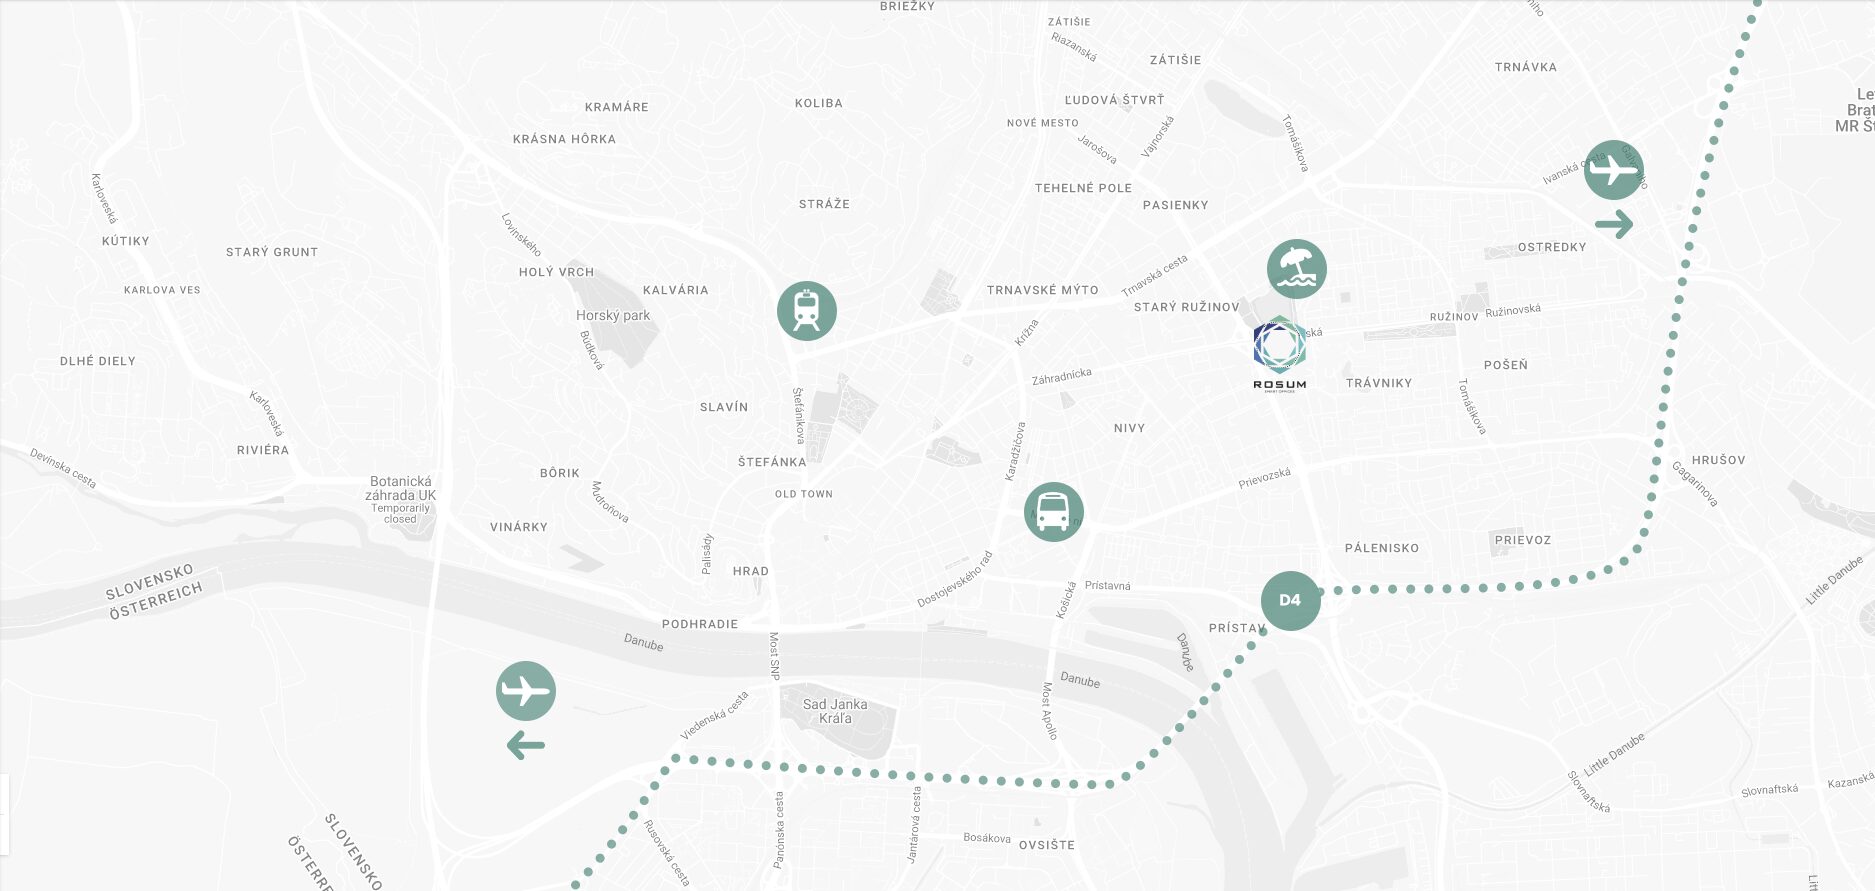The image size is (1875, 891).
Task: Click the TRNAVSKÉ MÝTO district label
Action: pos(1043,290)
